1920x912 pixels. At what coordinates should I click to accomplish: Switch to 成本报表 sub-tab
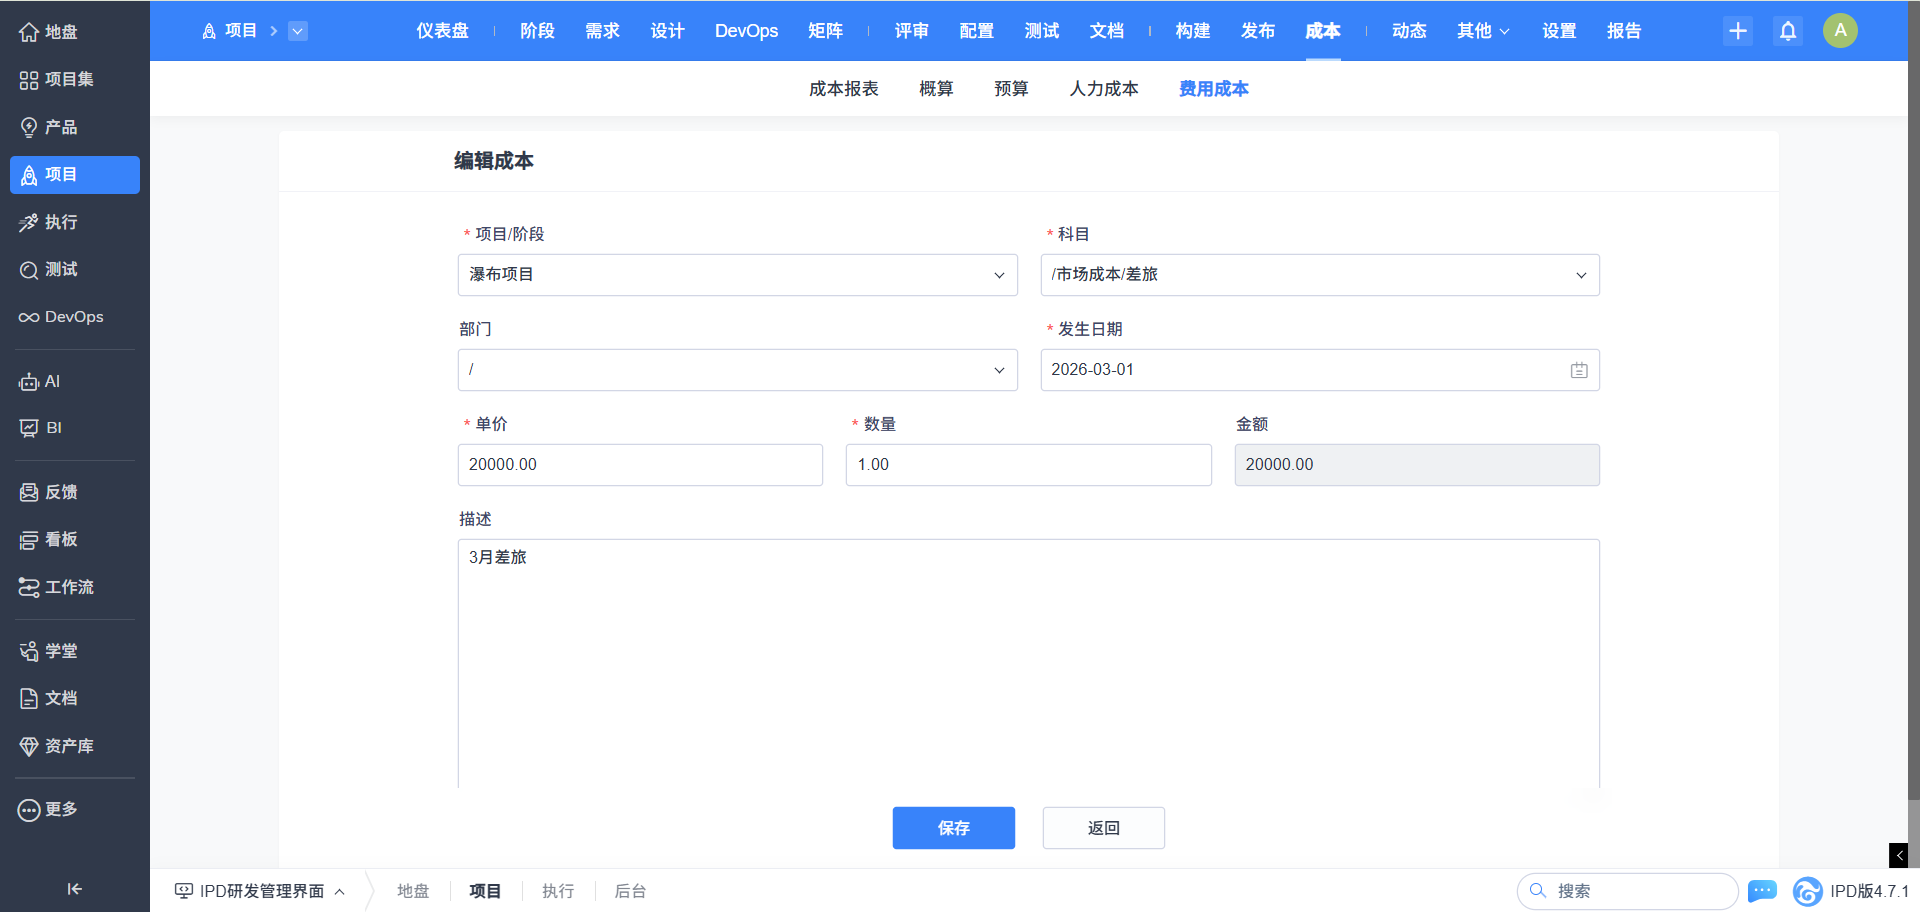[844, 89]
